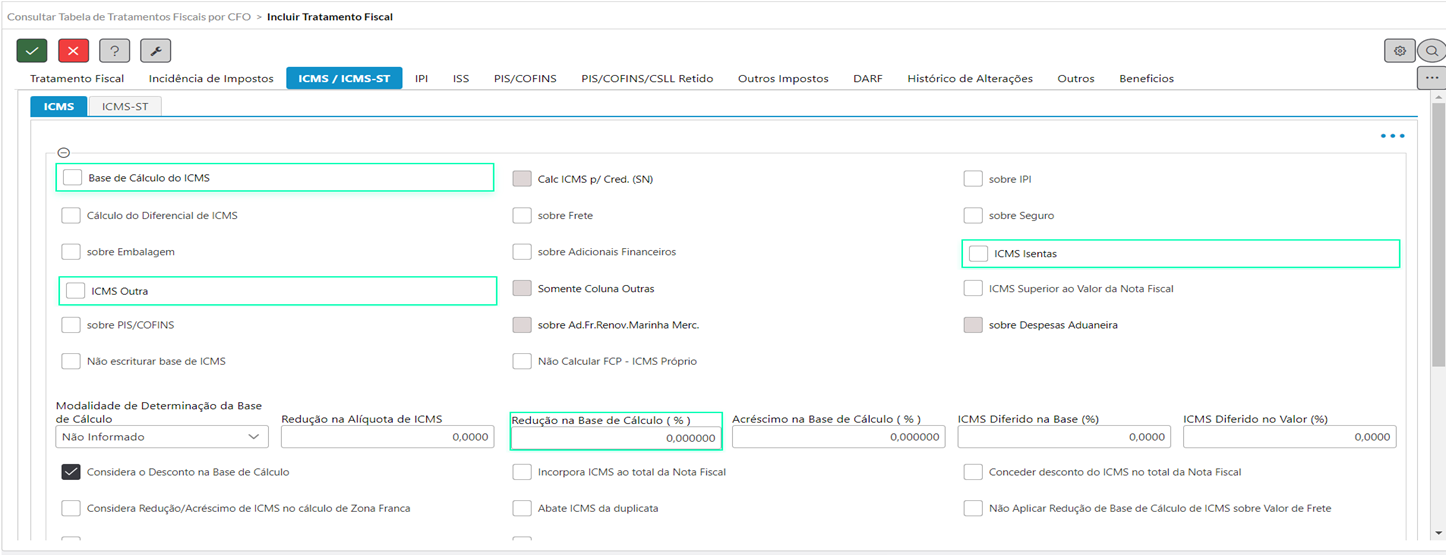Click the Redução na Base de Cálculo field
1446x555 pixels.
[615, 438]
